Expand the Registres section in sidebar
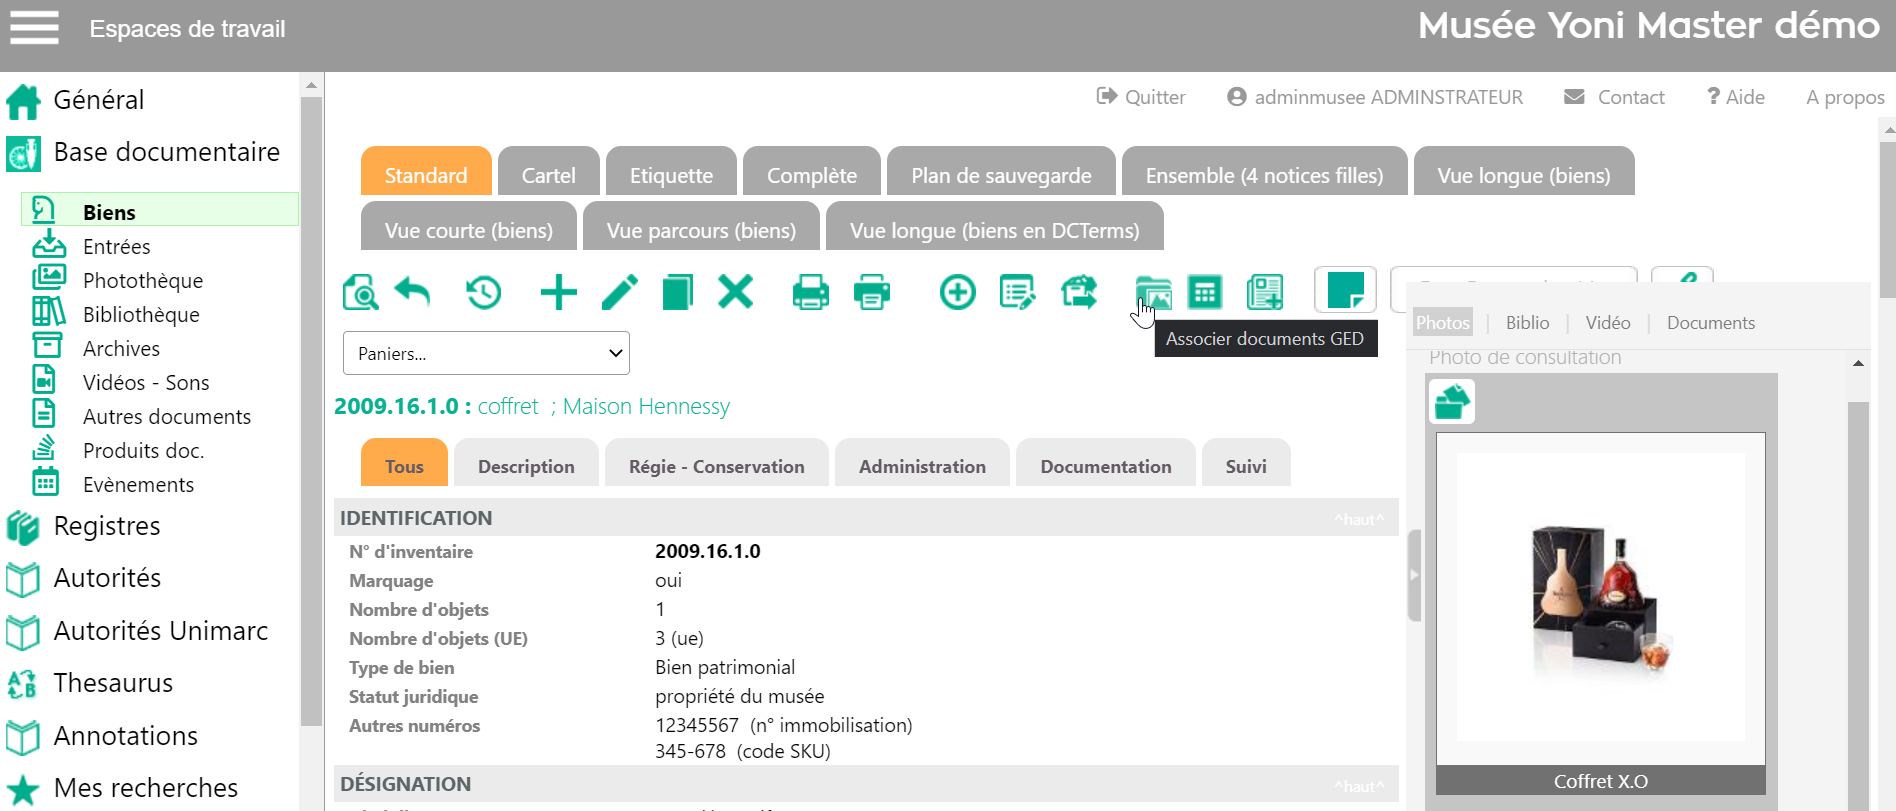The height and width of the screenshot is (811, 1896). pyautogui.click(x=106, y=526)
